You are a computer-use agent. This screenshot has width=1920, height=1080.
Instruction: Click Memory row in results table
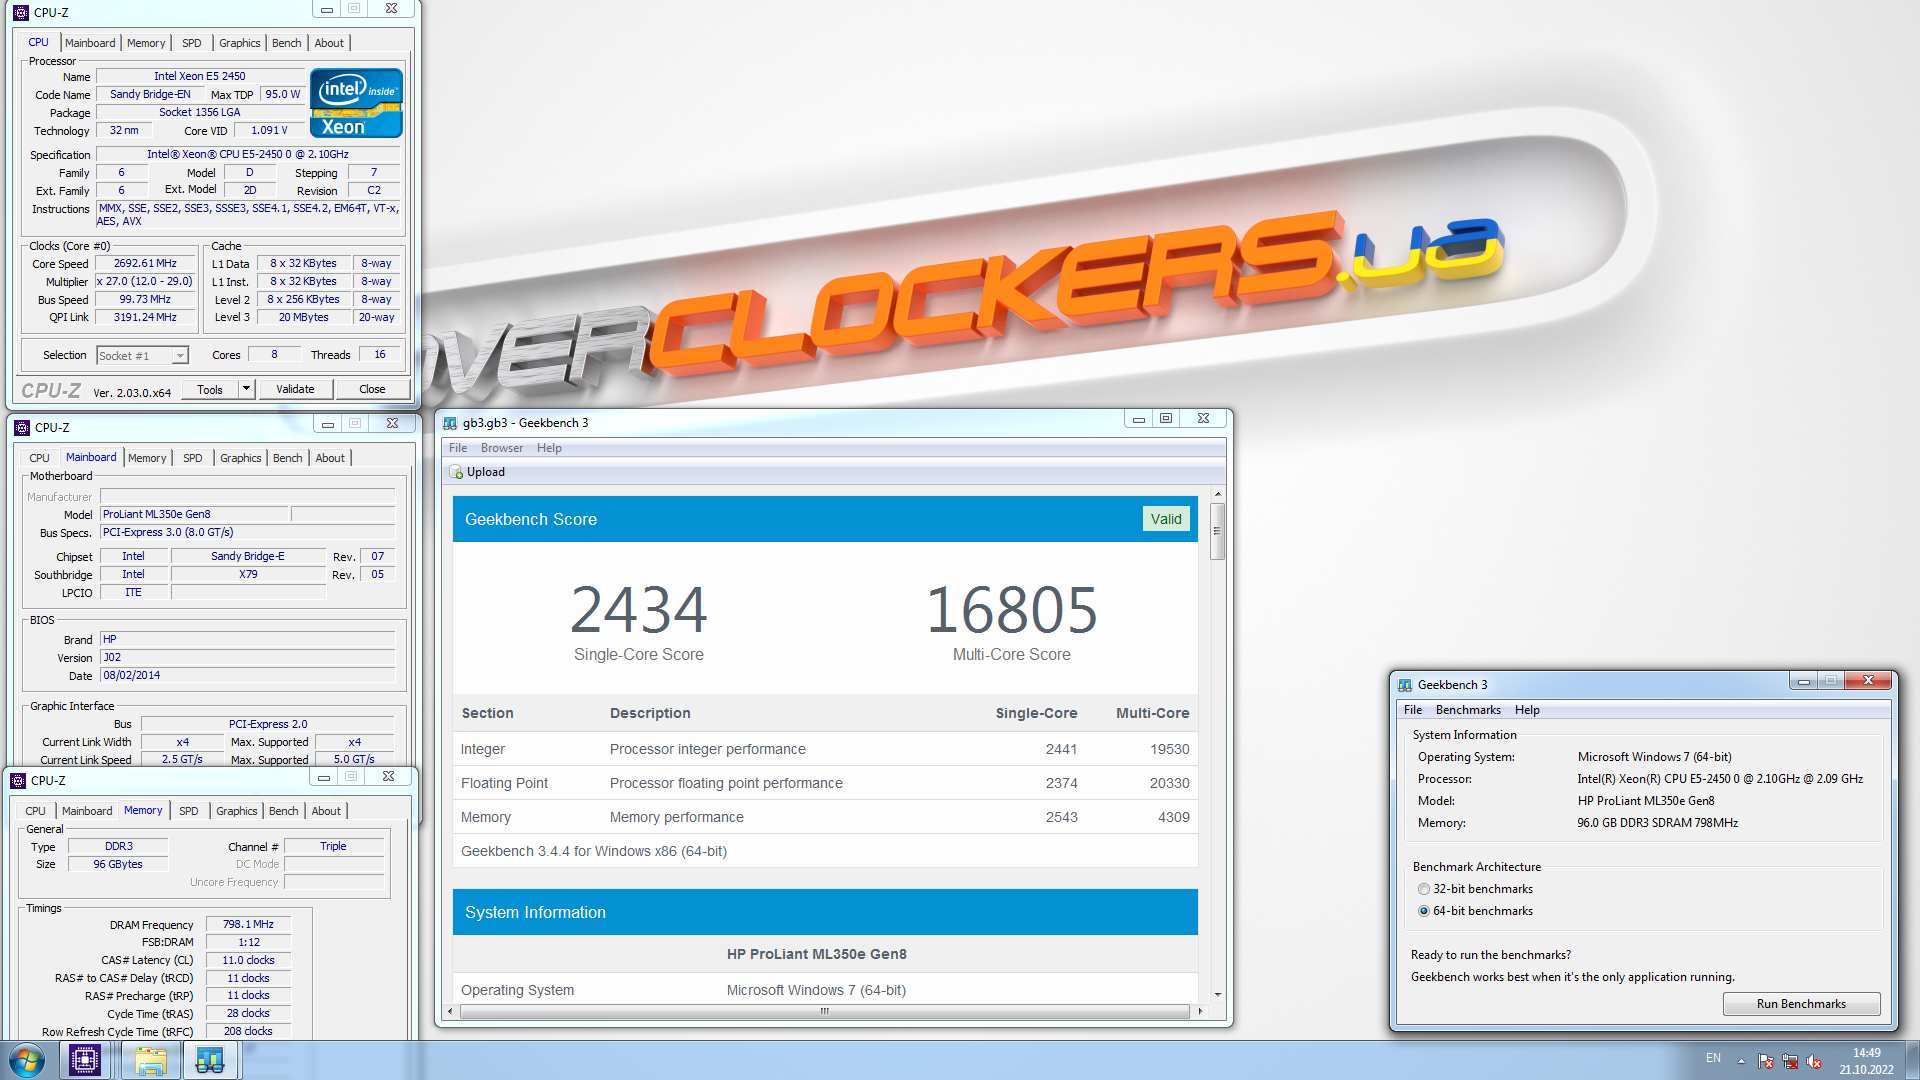click(x=825, y=817)
